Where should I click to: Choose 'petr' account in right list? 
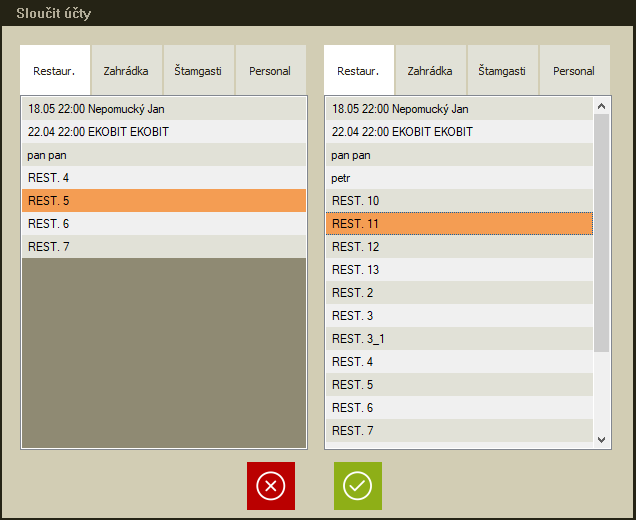[458, 178]
